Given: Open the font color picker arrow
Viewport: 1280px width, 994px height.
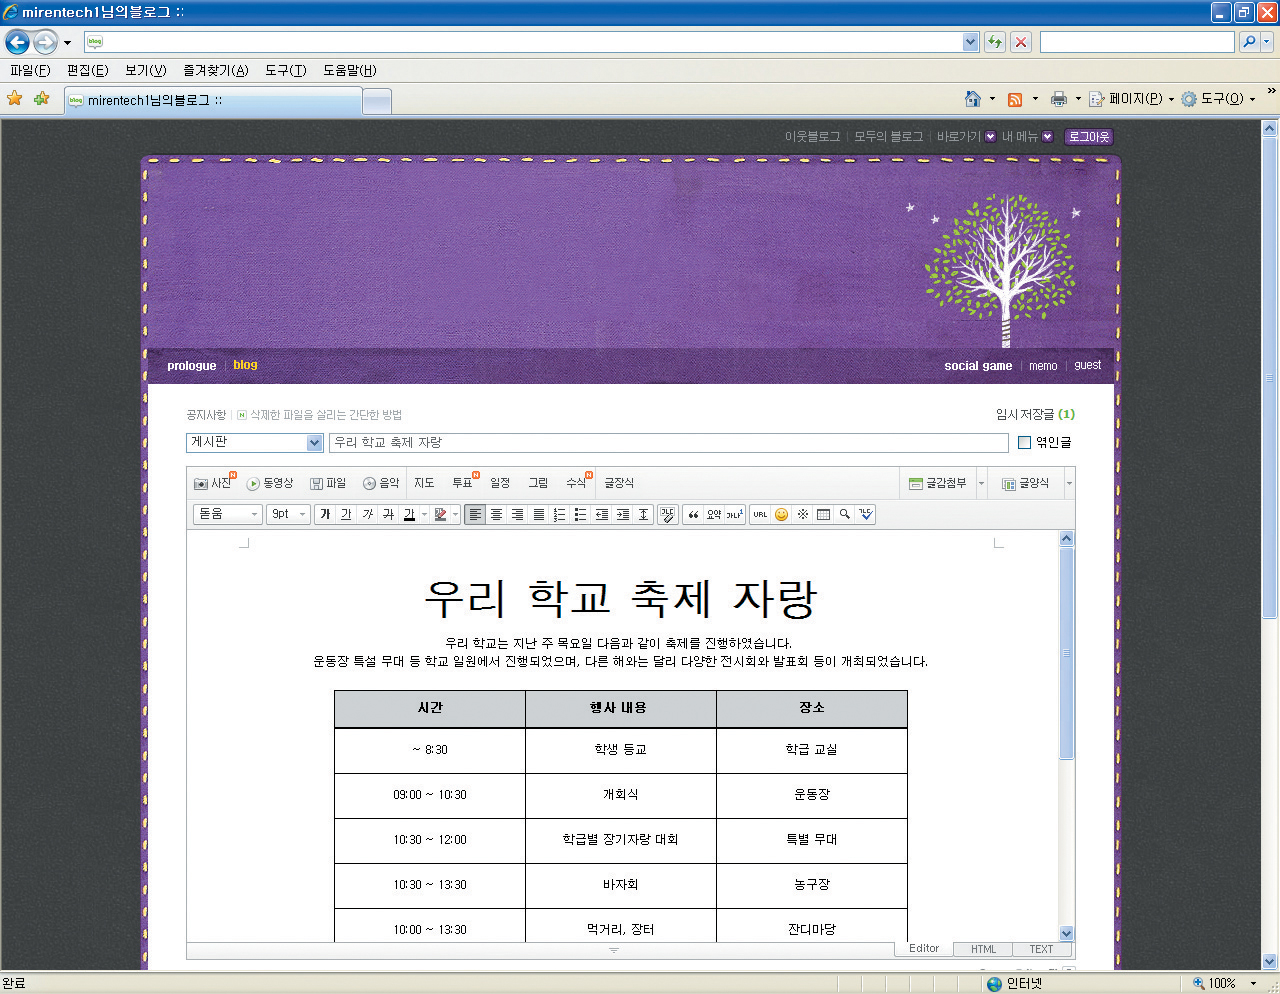Looking at the screenshot, I should pos(424,514).
